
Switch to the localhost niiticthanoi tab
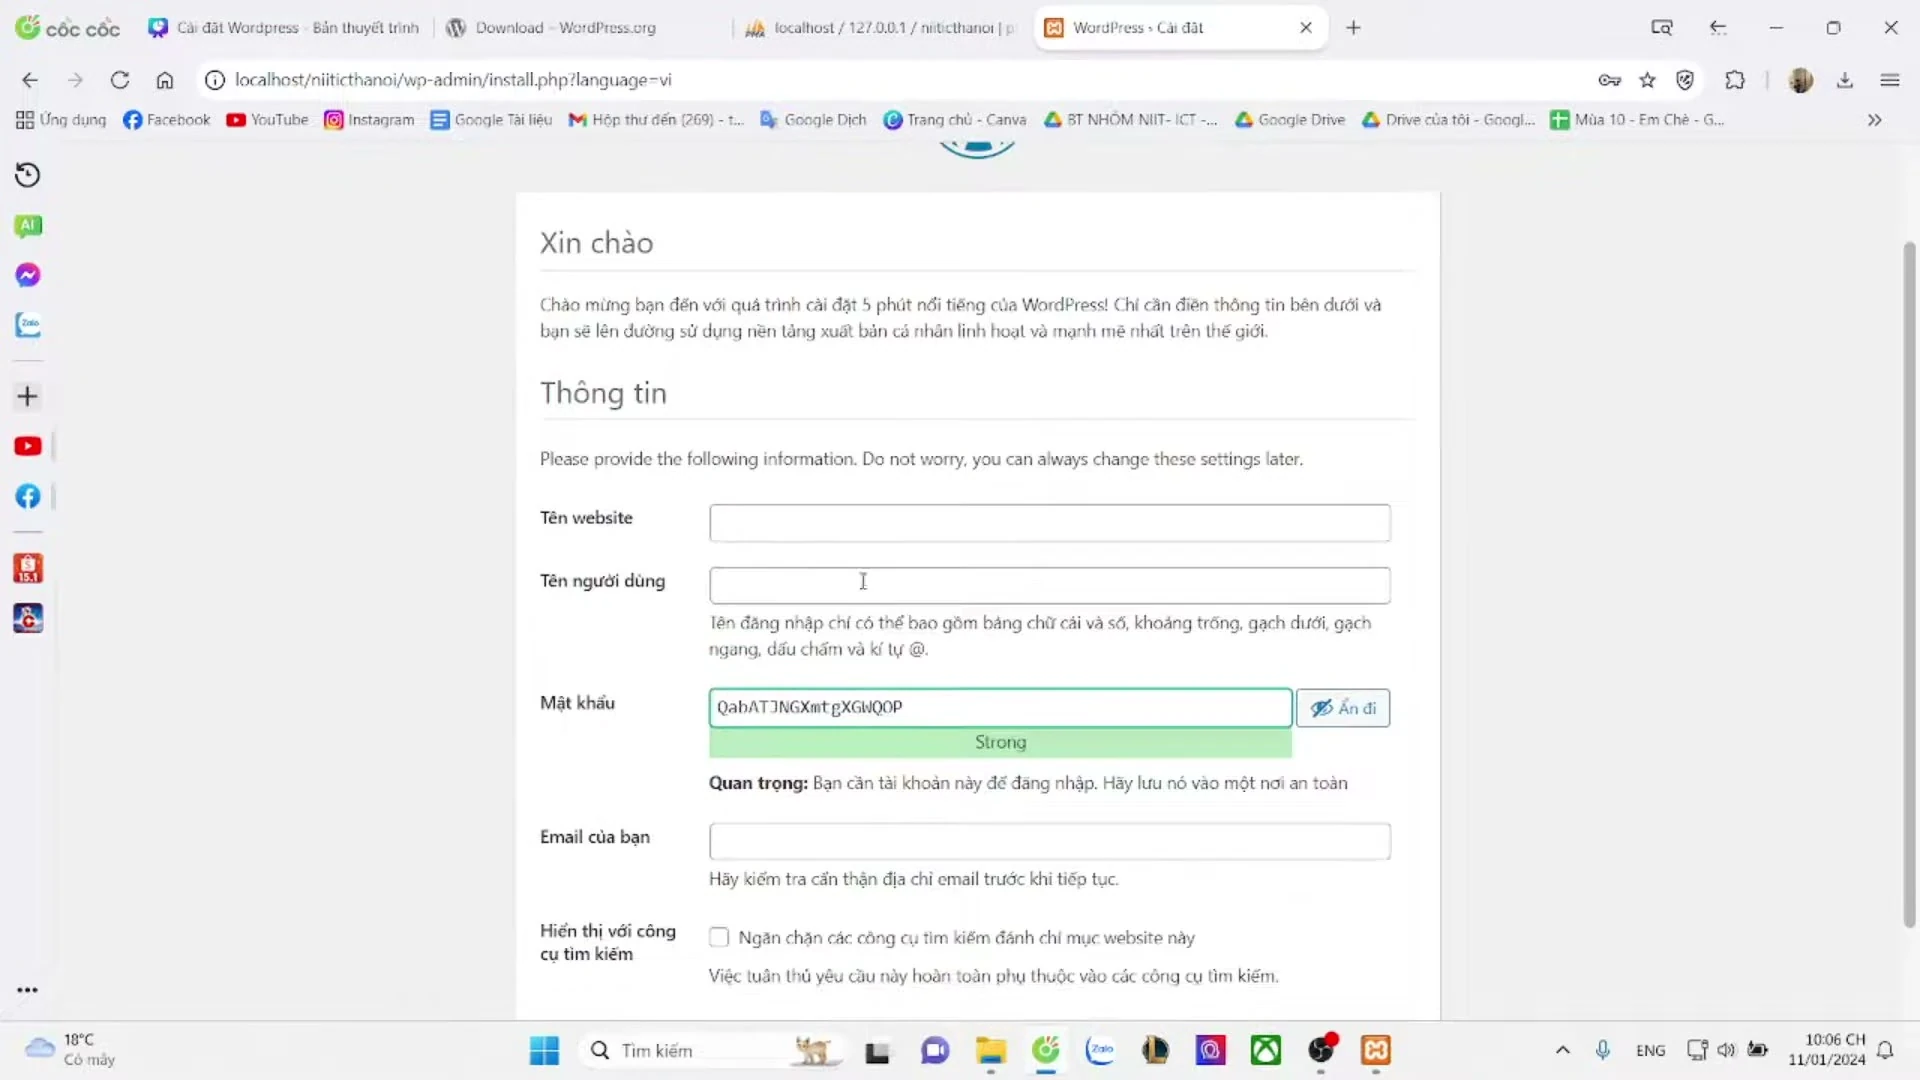pos(878,27)
